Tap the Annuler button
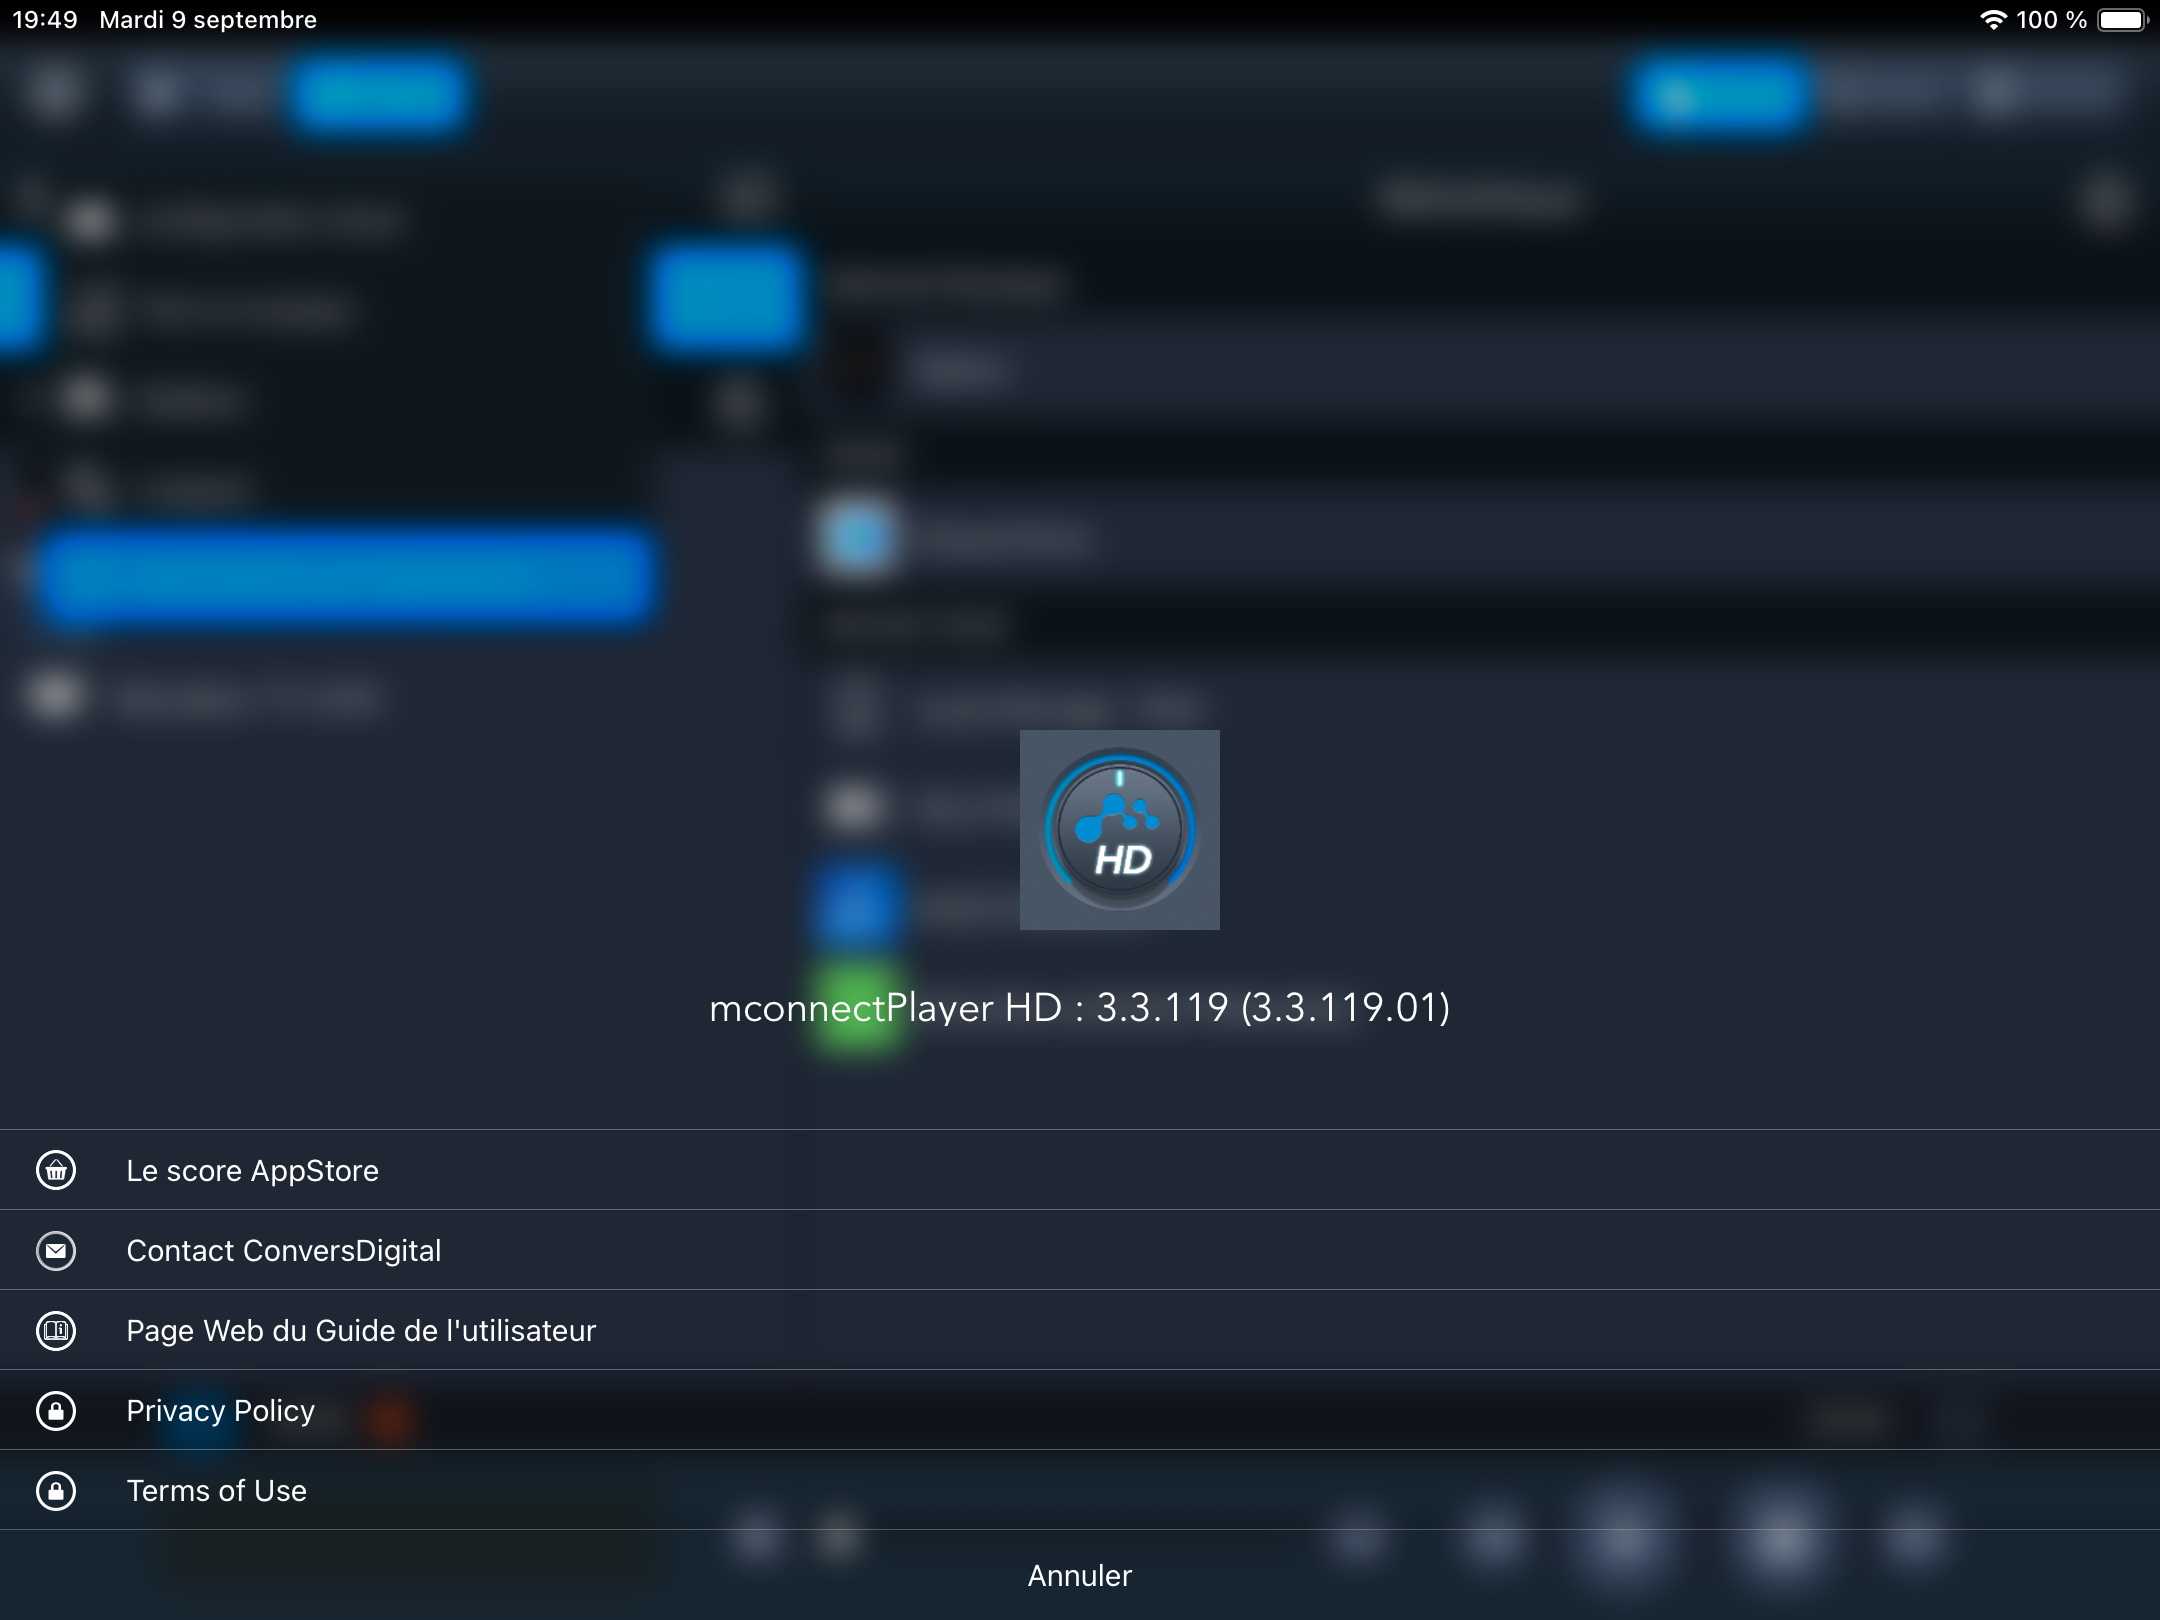This screenshot has width=2160, height=1620. coord(1080,1575)
